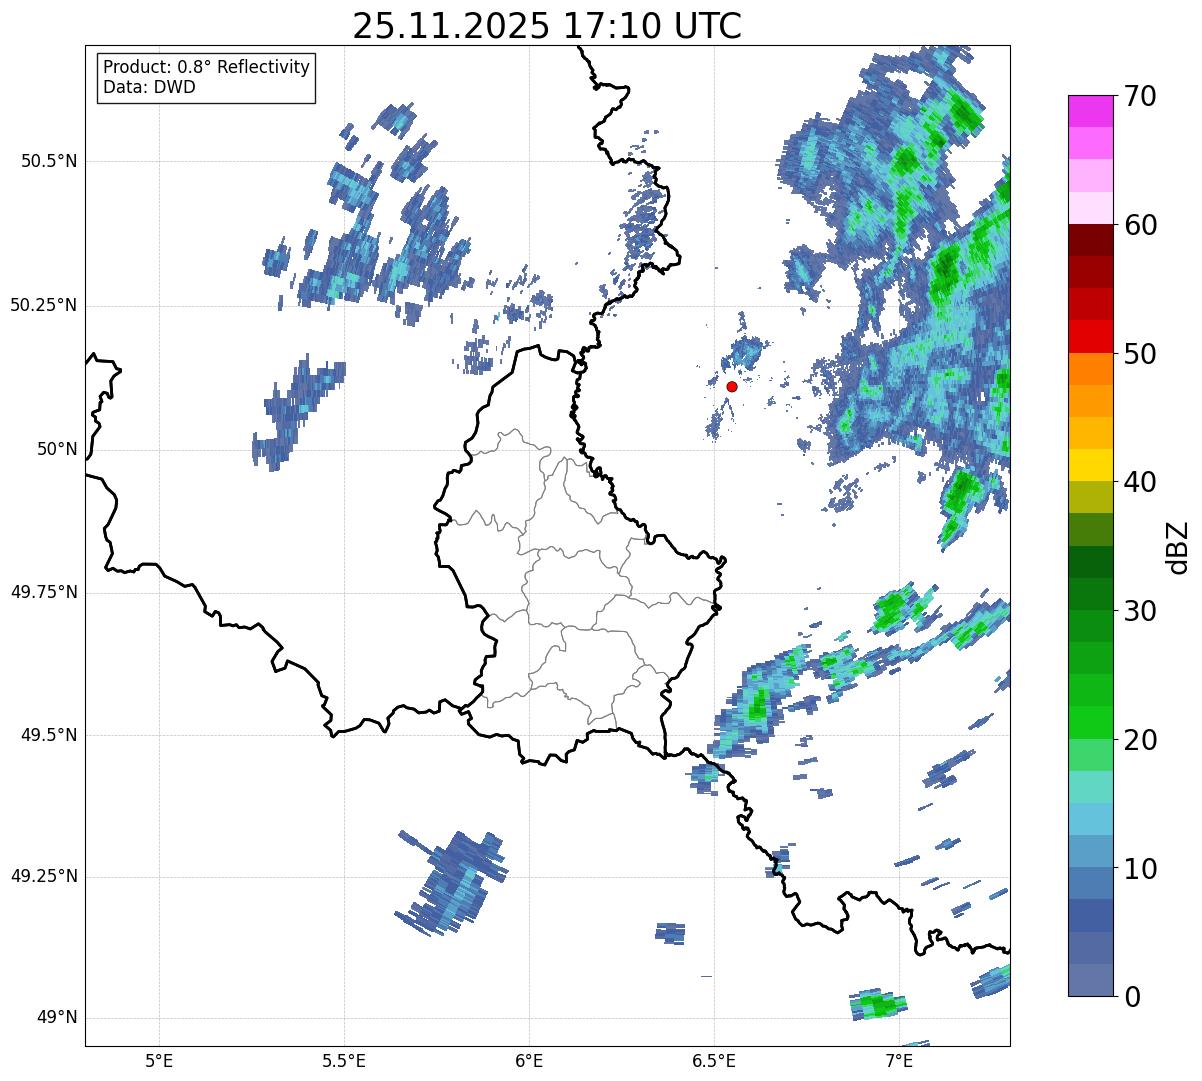Viewport: 1202px width, 1081px height.
Task: Click the colorbar tick value 70
Action: [1139, 96]
